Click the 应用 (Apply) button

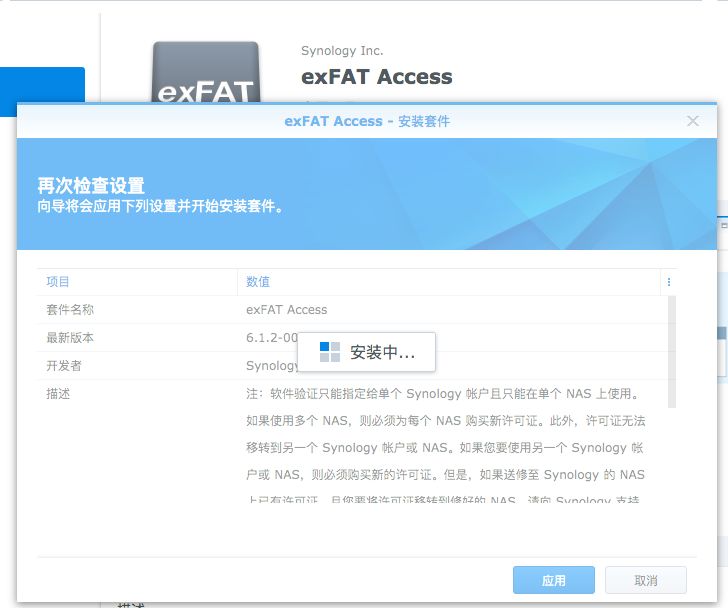[x=553, y=580]
